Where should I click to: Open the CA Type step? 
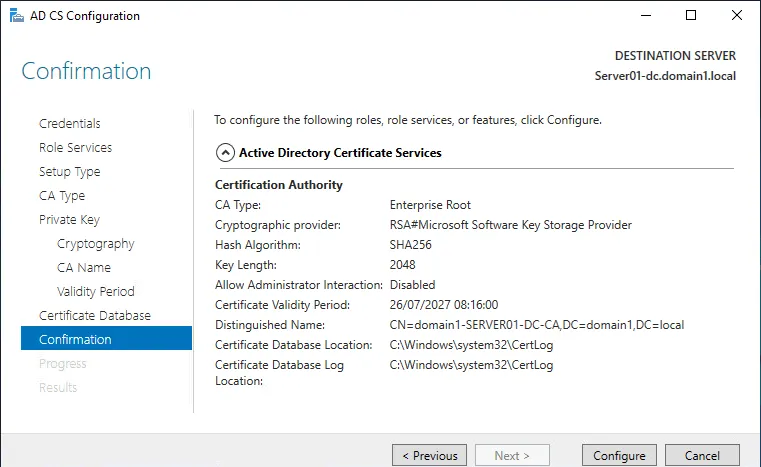point(62,196)
